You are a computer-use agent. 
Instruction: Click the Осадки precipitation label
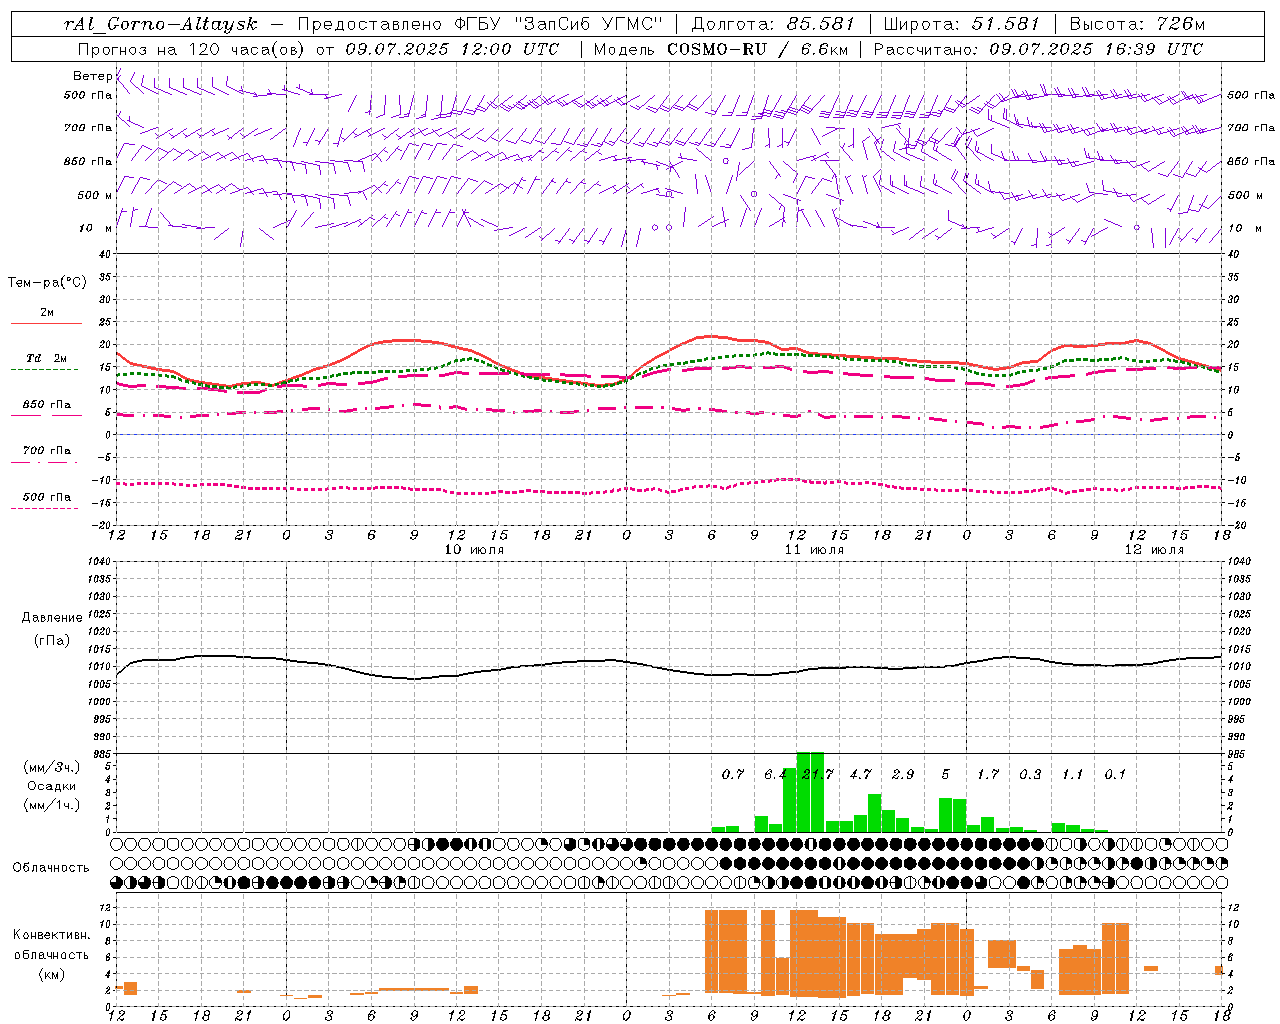coord(50,786)
